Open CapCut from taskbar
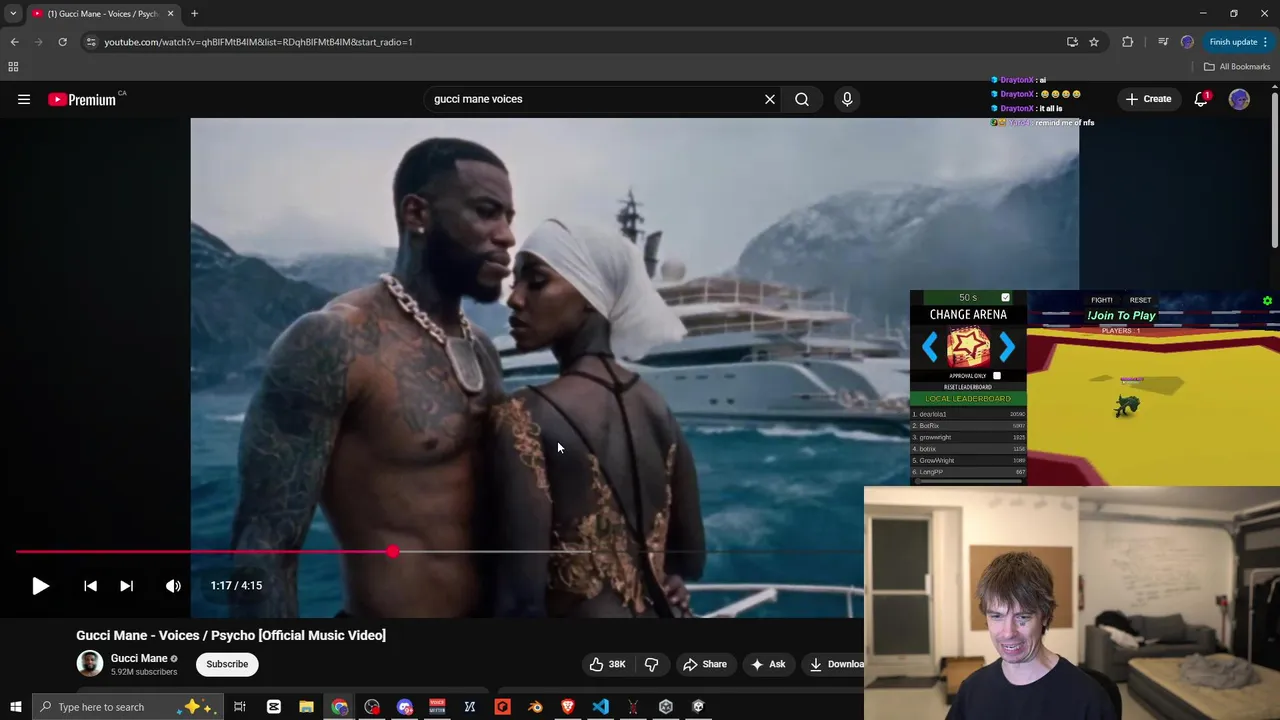 [x=273, y=707]
